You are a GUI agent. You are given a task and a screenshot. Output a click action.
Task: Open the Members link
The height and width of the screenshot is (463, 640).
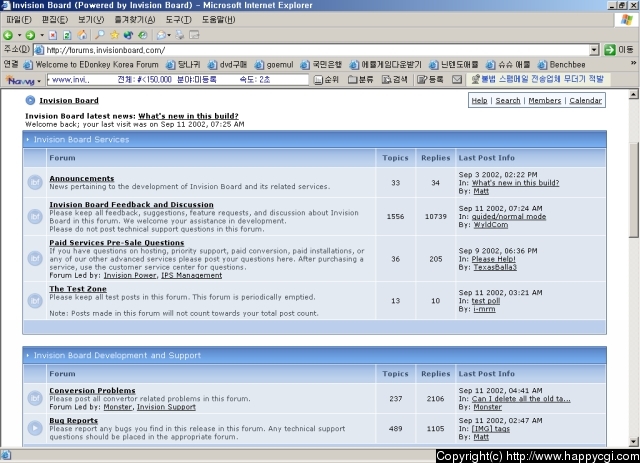tap(544, 100)
